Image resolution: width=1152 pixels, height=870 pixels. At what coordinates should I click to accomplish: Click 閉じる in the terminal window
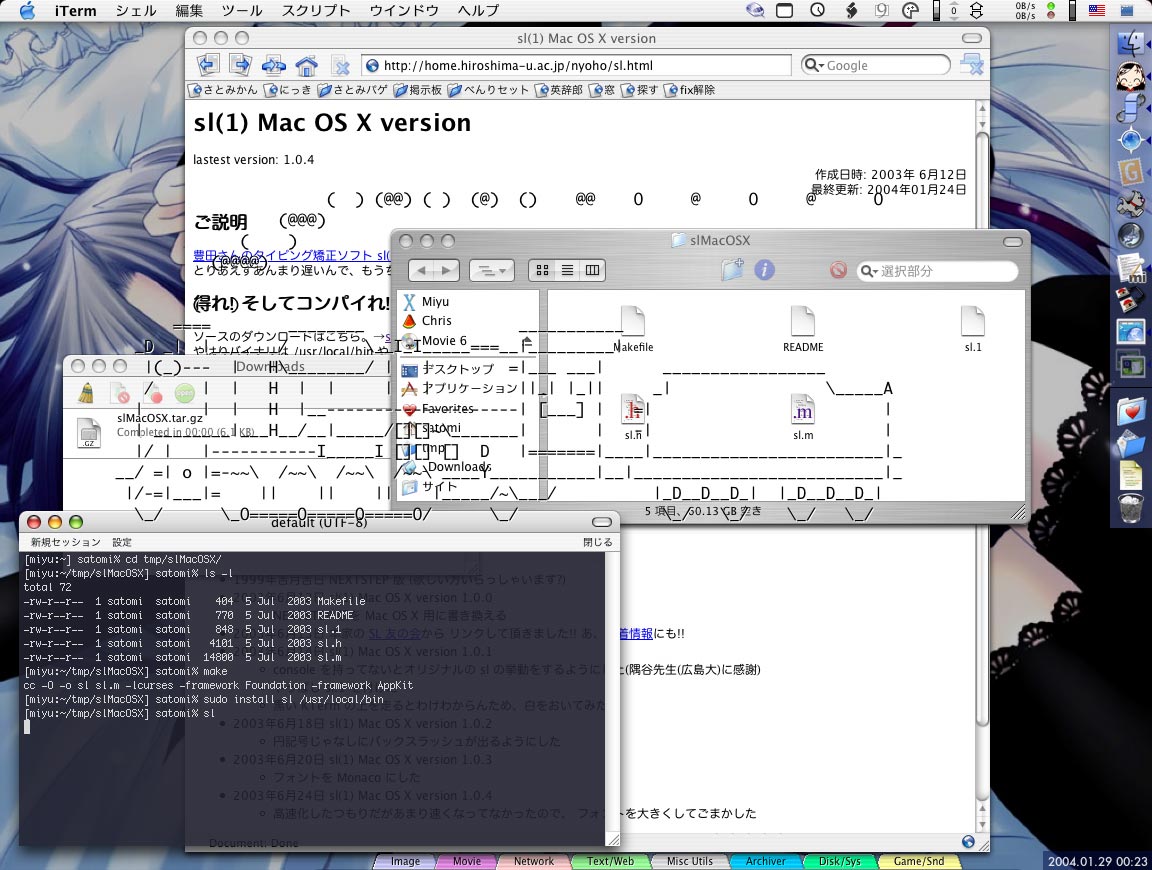pos(597,542)
